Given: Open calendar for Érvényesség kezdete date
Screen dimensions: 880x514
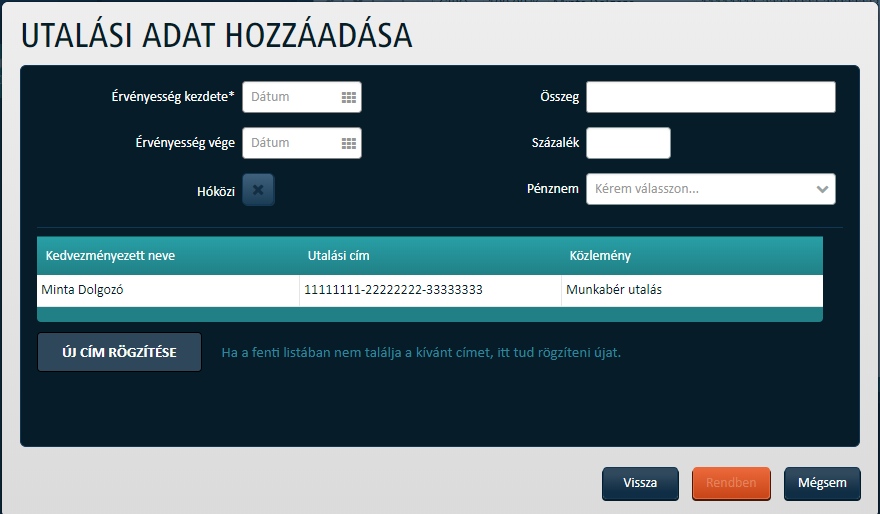Looking at the screenshot, I should (x=349, y=97).
